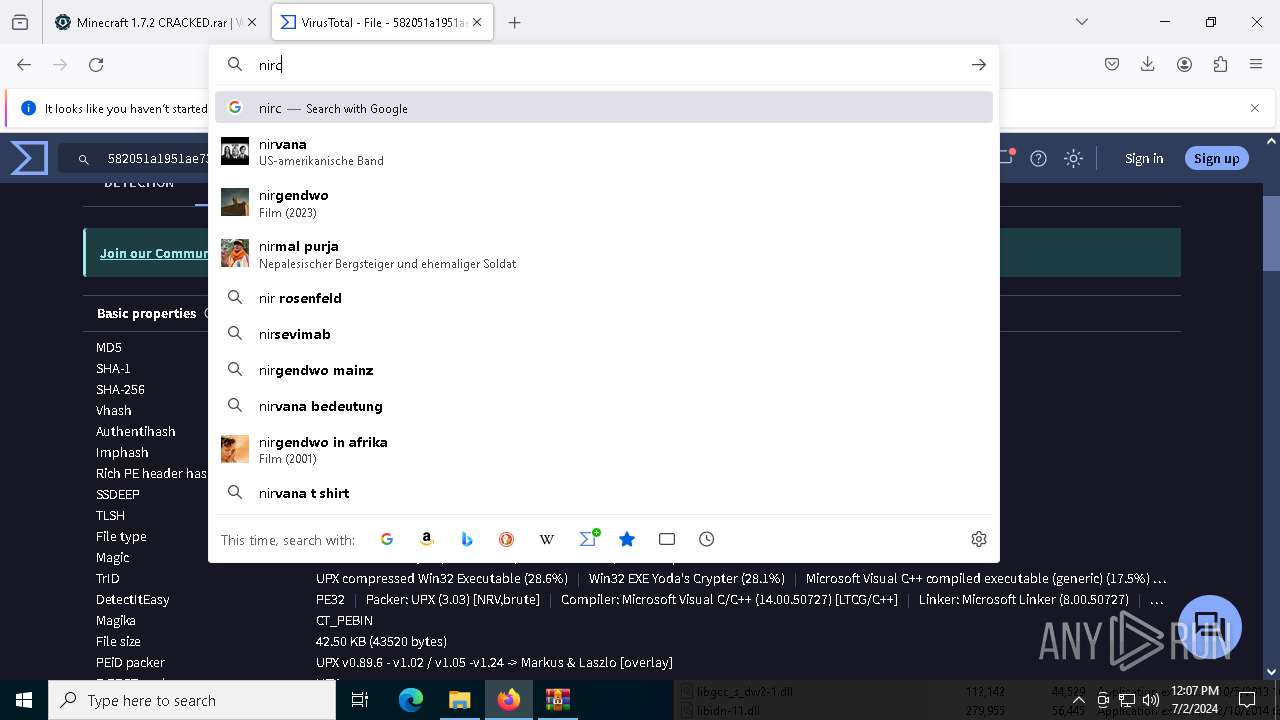Open the 'Join our Community' link
The height and width of the screenshot is (720, 1280).
[x=154, y=253]
